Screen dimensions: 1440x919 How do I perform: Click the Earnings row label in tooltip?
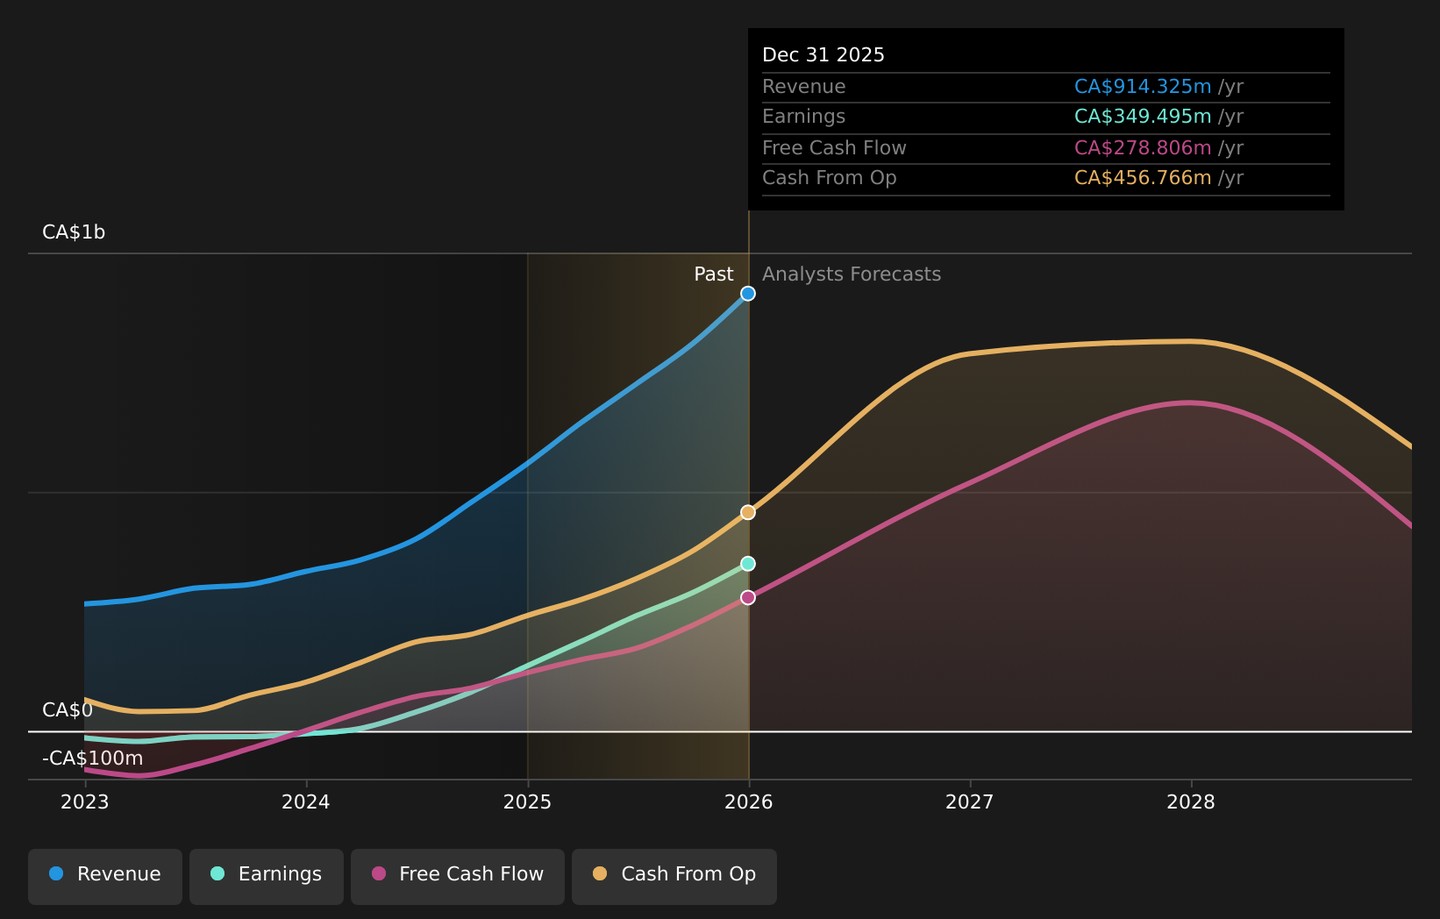[x=804, y=117]
